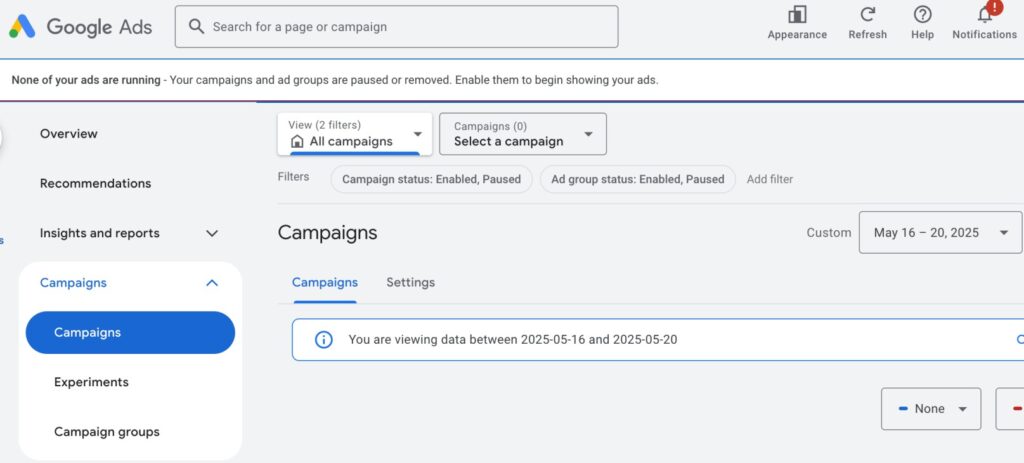The height and width of the screenshot is (463, 1024).
Task: Expand Insights and reports section
Action: tap(212, 233)
